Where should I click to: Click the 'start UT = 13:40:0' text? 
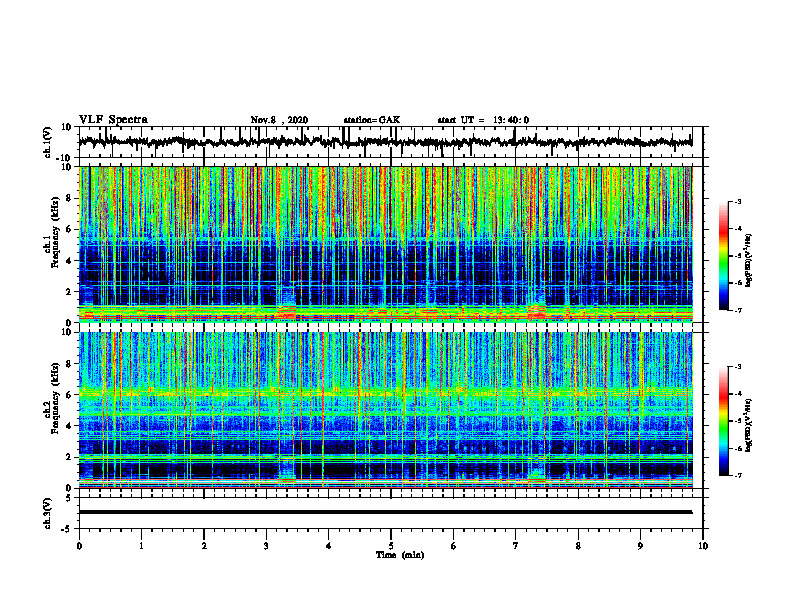coord(483,120)
